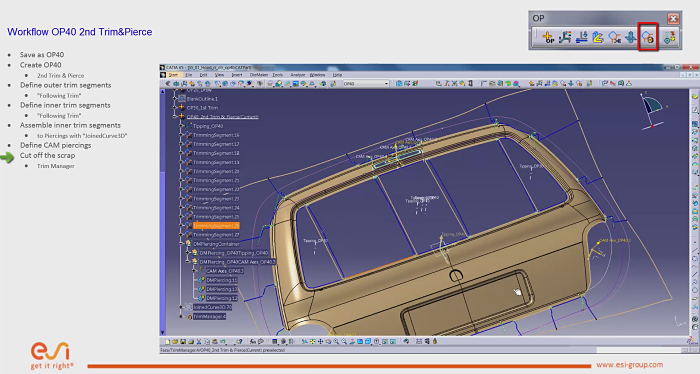This screenshot has height=374, width=700.
Task: Select TrimManager.4 in the specification tree
Action: click(x=210, y=316)
